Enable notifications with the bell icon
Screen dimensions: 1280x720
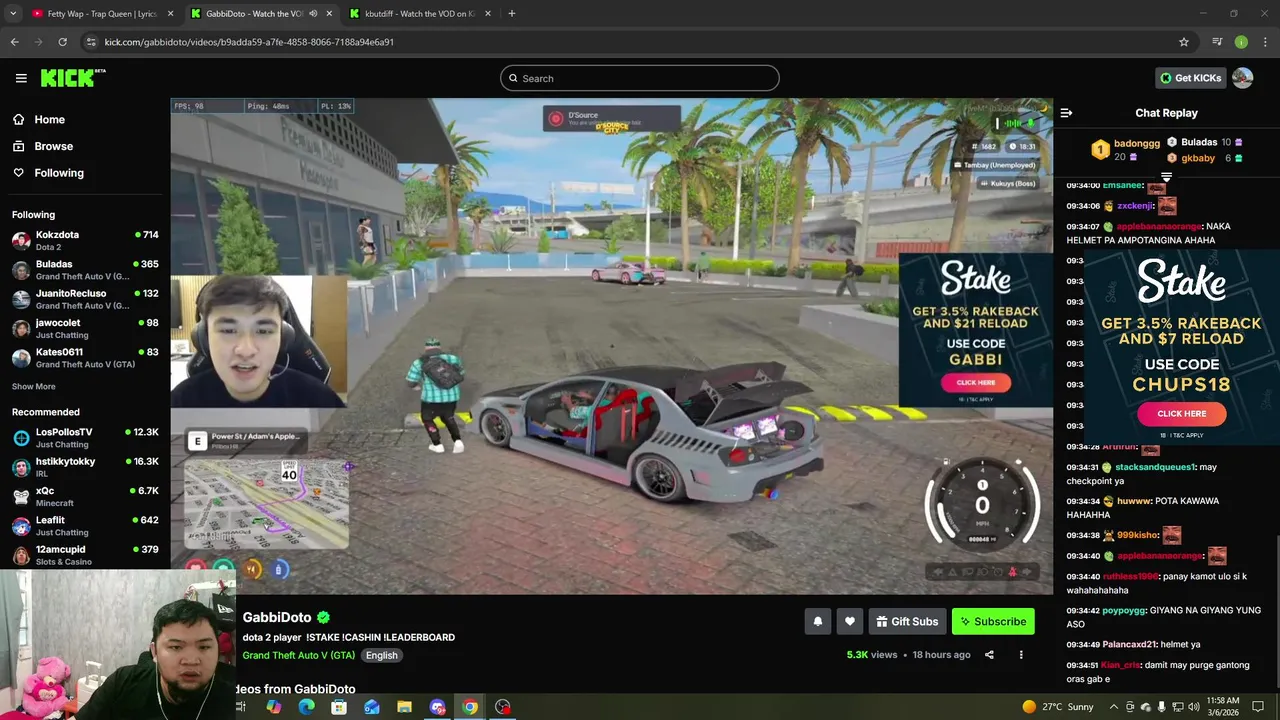[818, 621]
